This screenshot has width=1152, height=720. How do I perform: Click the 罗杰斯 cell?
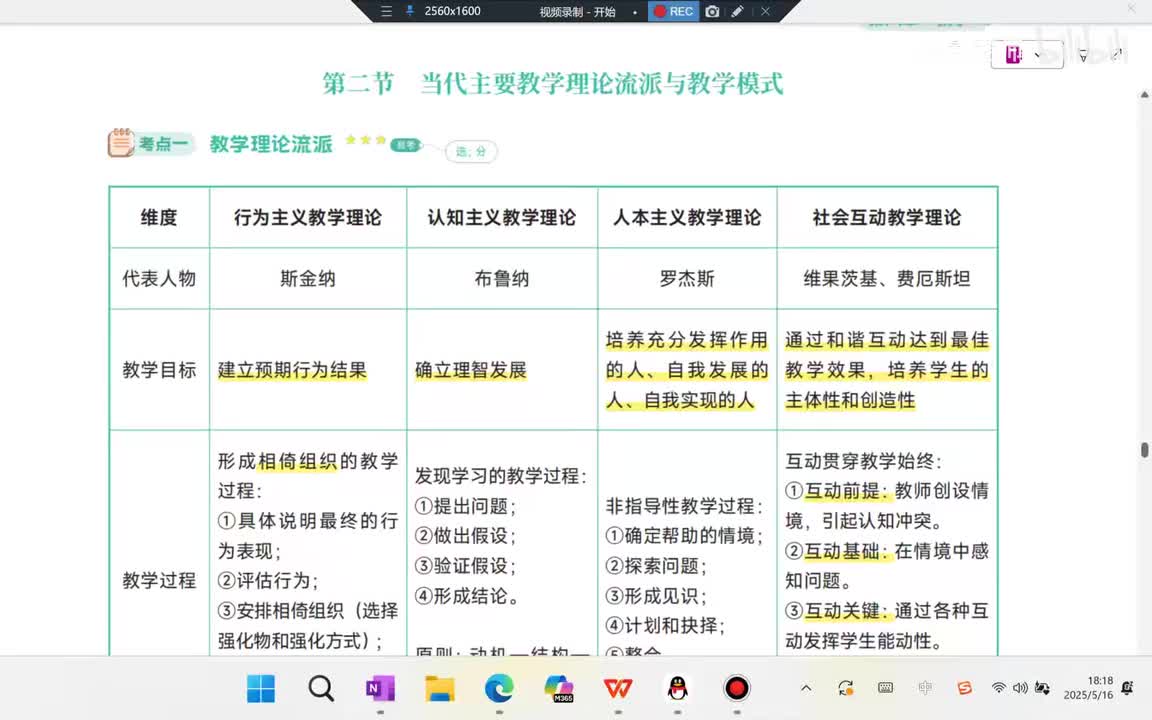tap(687, 278)
